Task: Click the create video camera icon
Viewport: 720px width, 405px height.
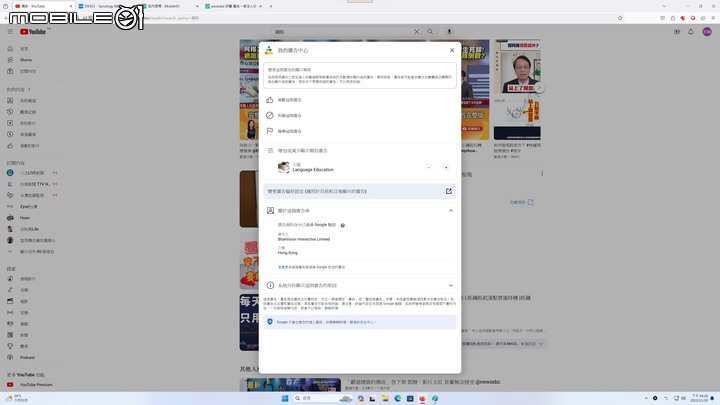Action: pos(677,32)
